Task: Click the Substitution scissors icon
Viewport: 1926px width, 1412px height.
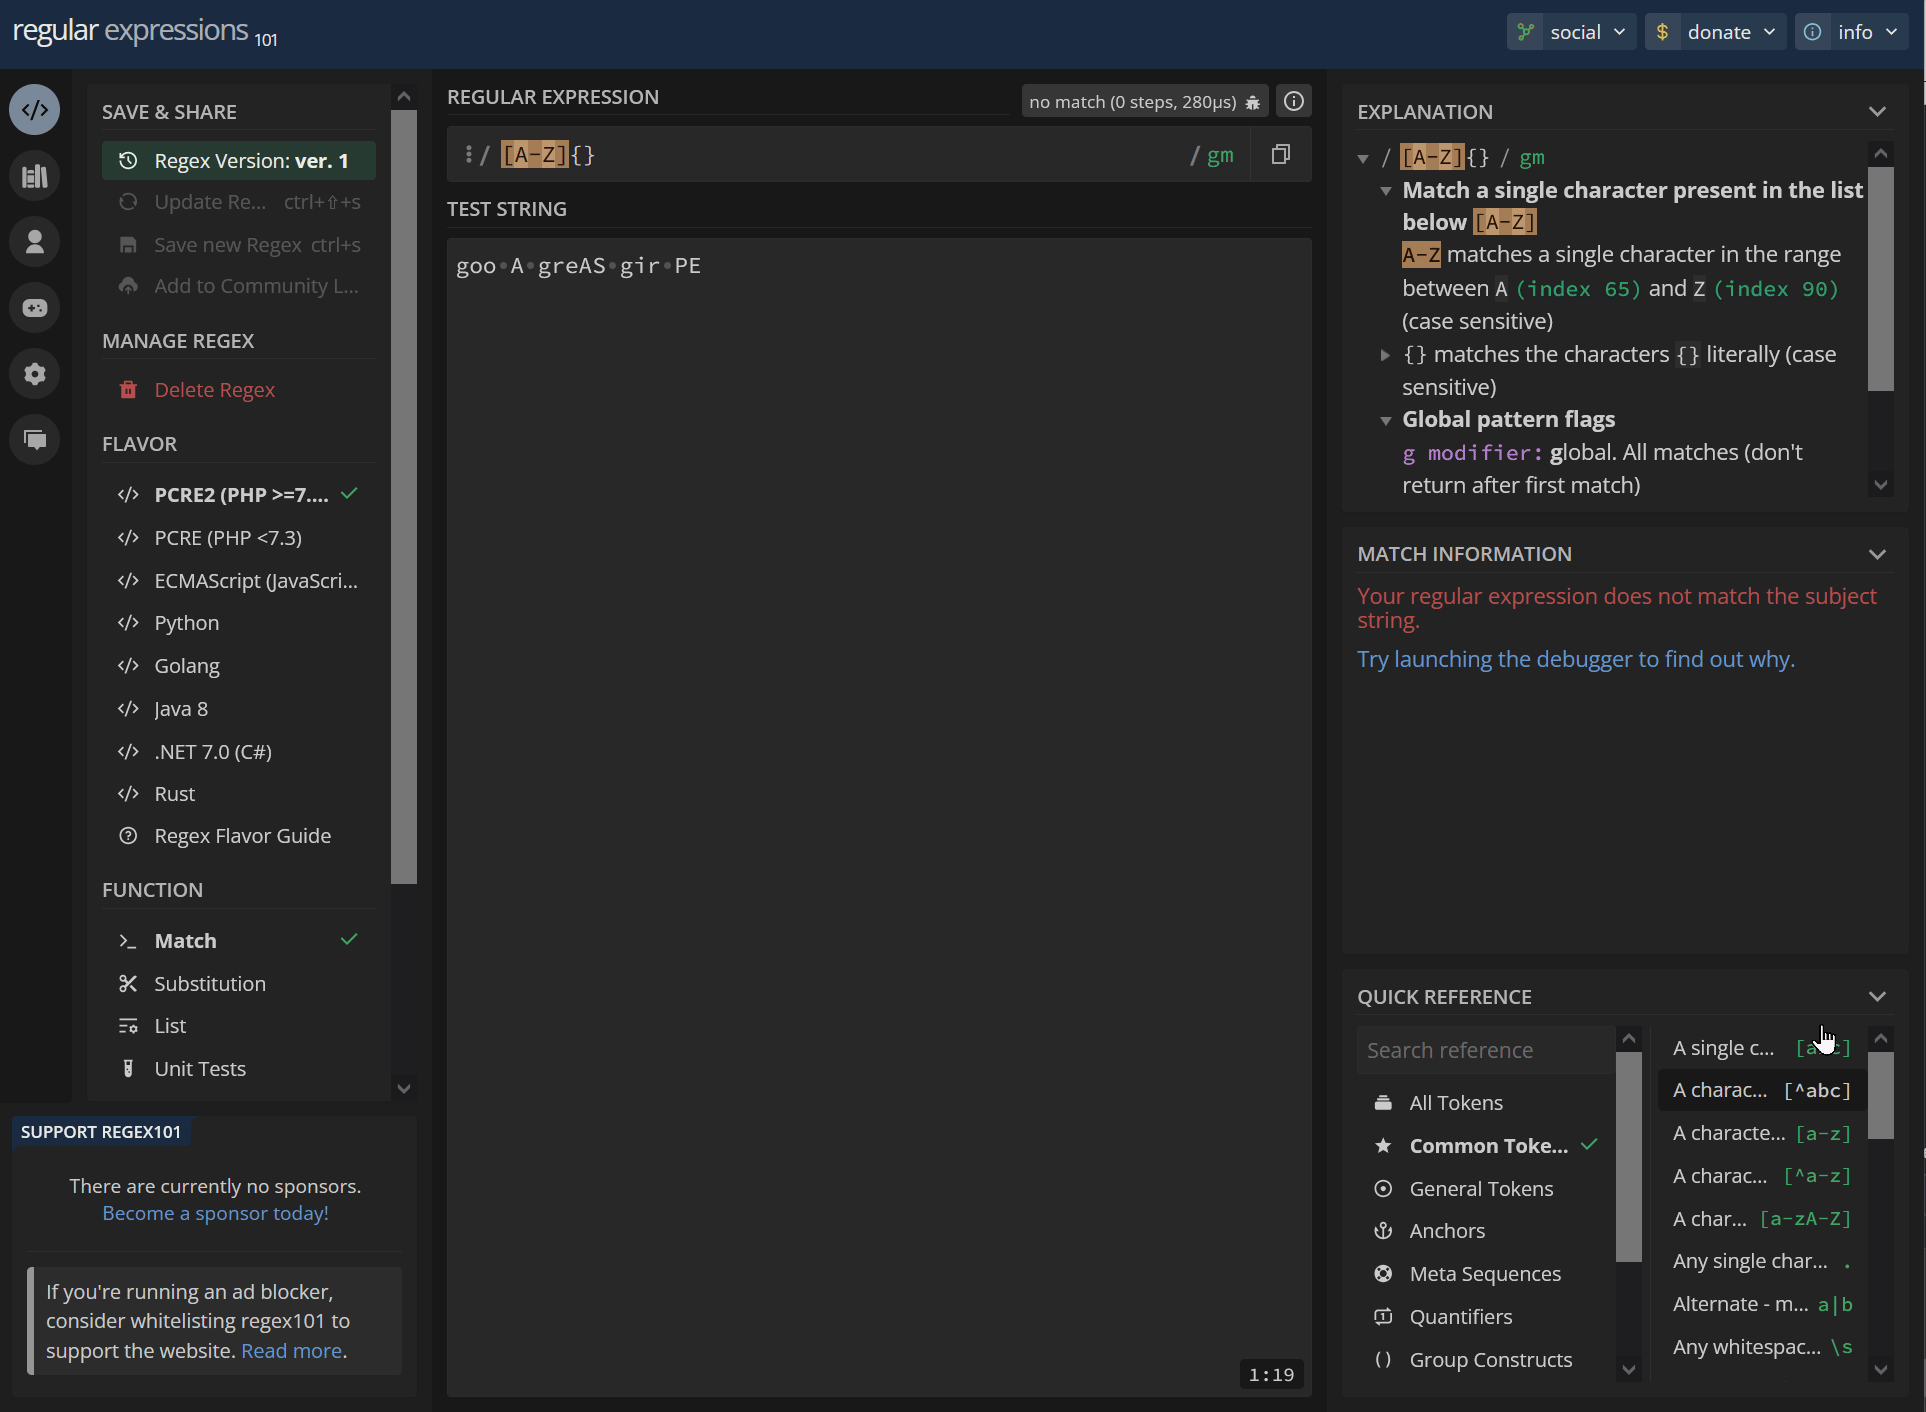Action: click(128, 984)
